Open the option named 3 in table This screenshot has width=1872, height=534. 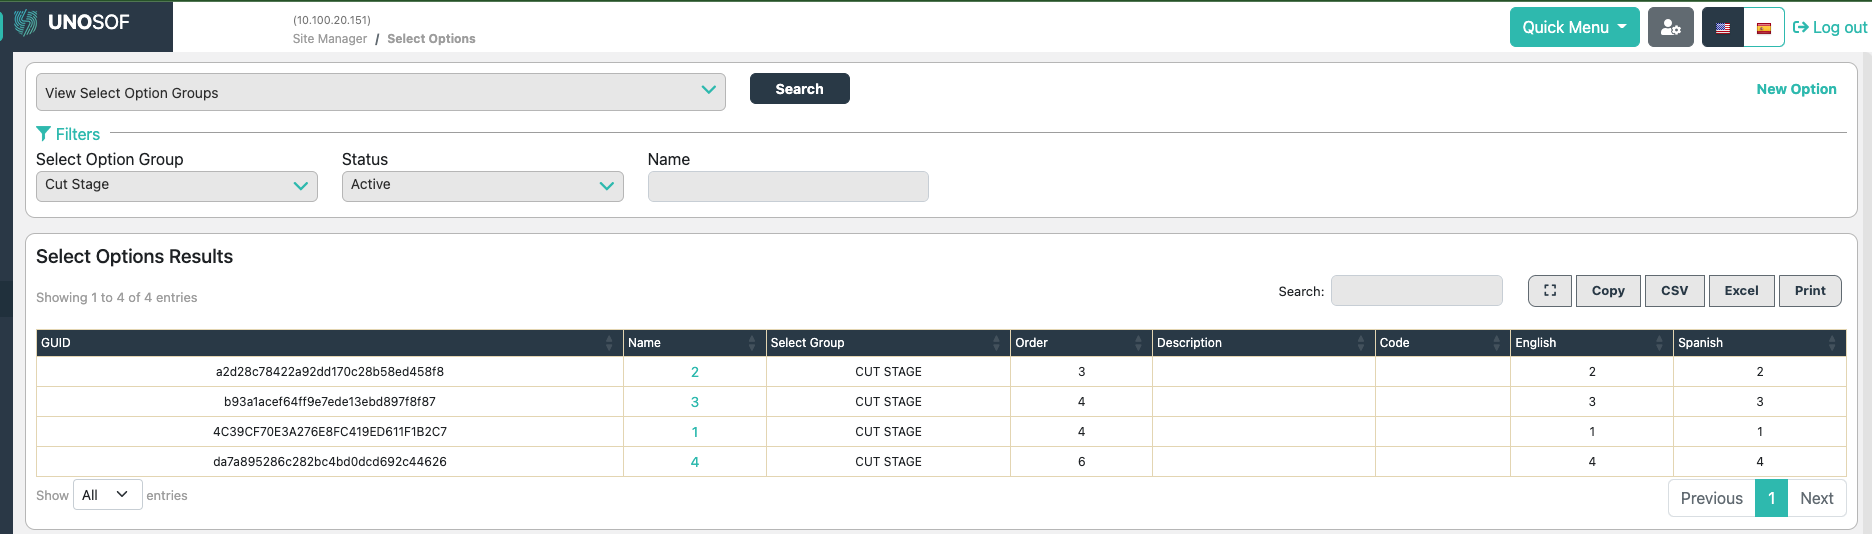coord(695,402)
